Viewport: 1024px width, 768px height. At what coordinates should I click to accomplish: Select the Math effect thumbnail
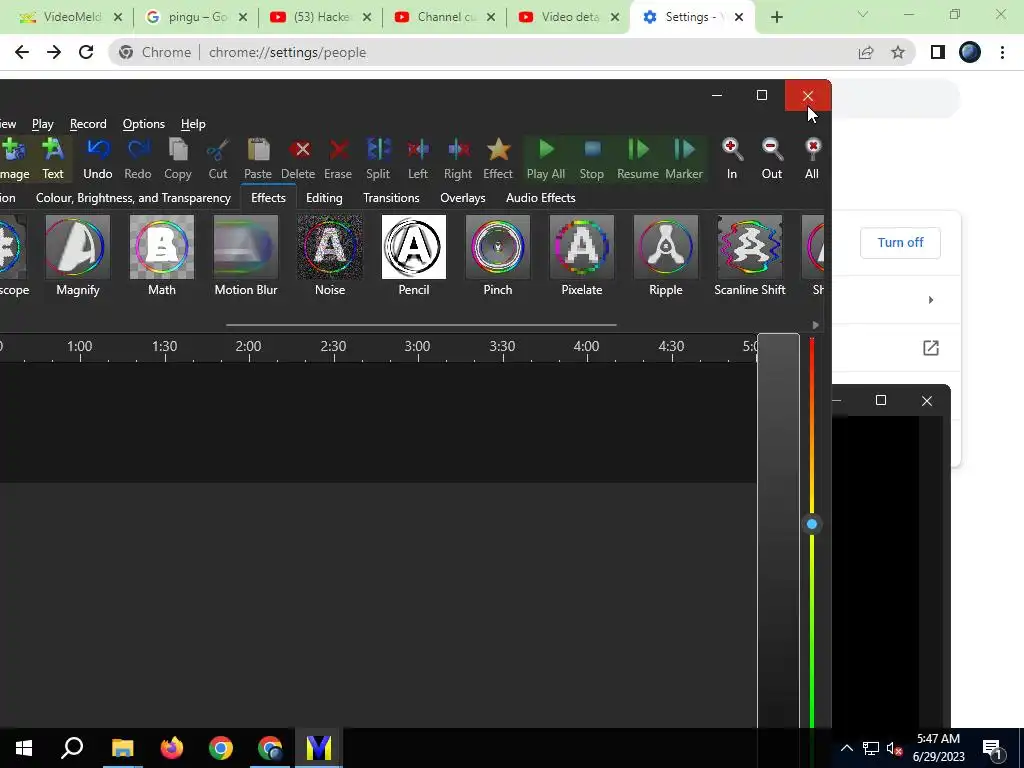(162, 256)
